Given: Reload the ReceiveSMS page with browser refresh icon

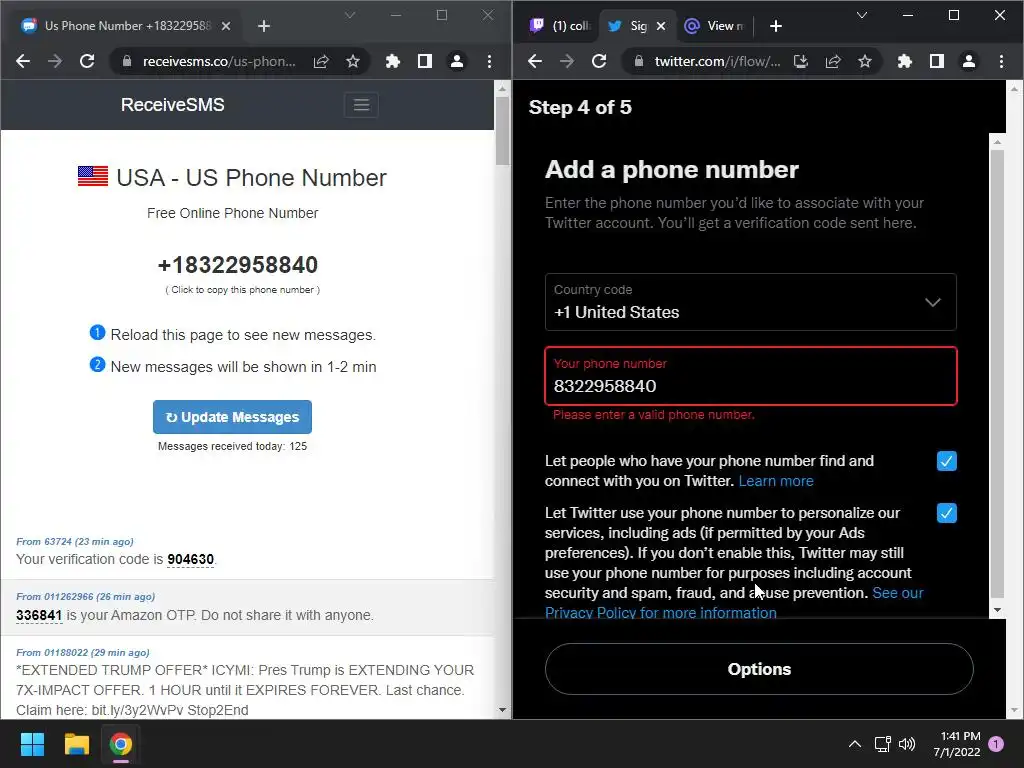Looking at the screenshot, I should (87, 61).
